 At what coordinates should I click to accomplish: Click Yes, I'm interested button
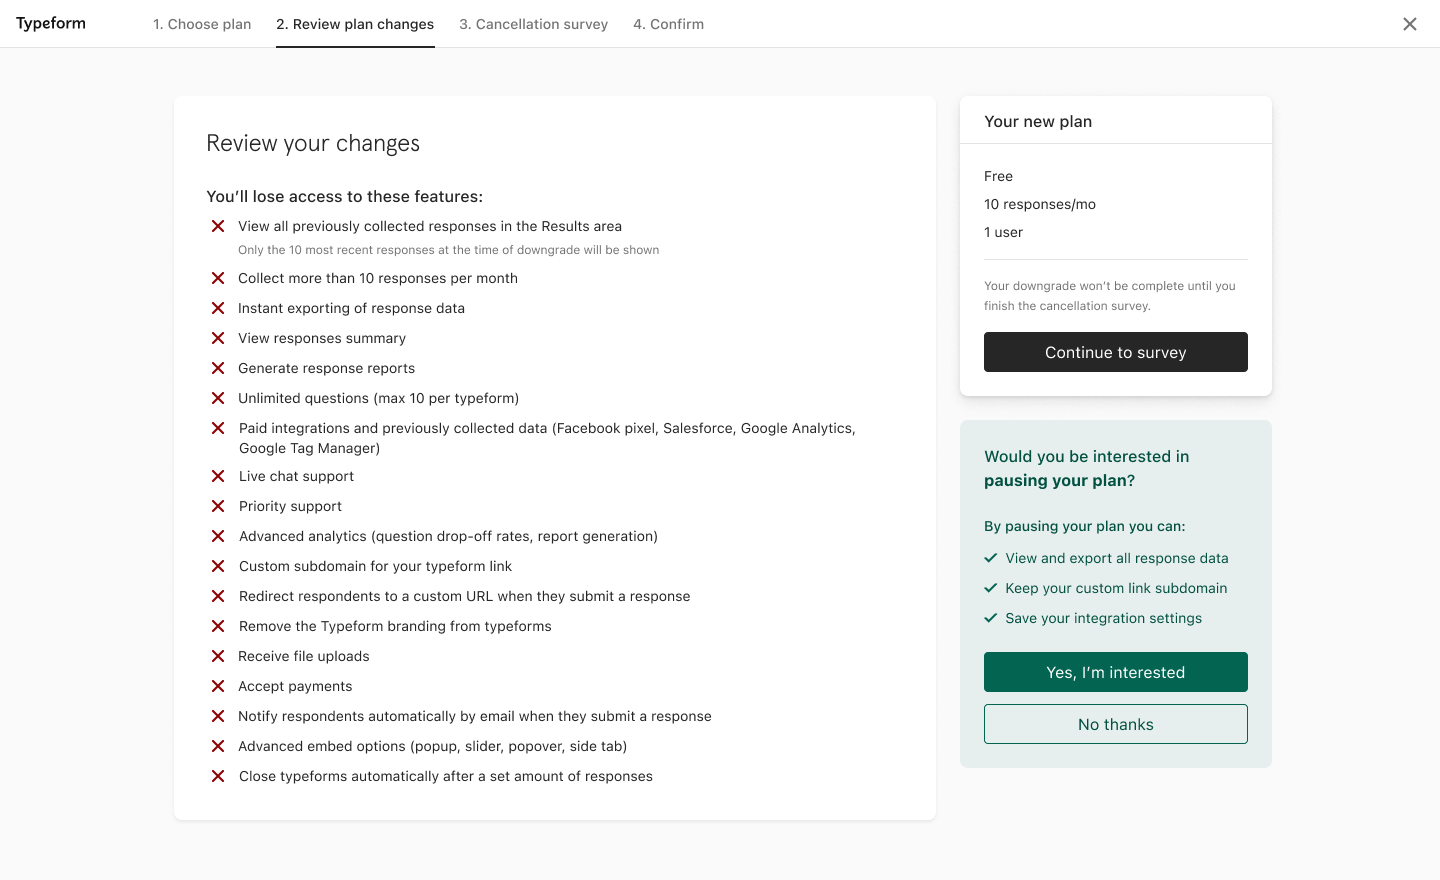coord(1116,672)
